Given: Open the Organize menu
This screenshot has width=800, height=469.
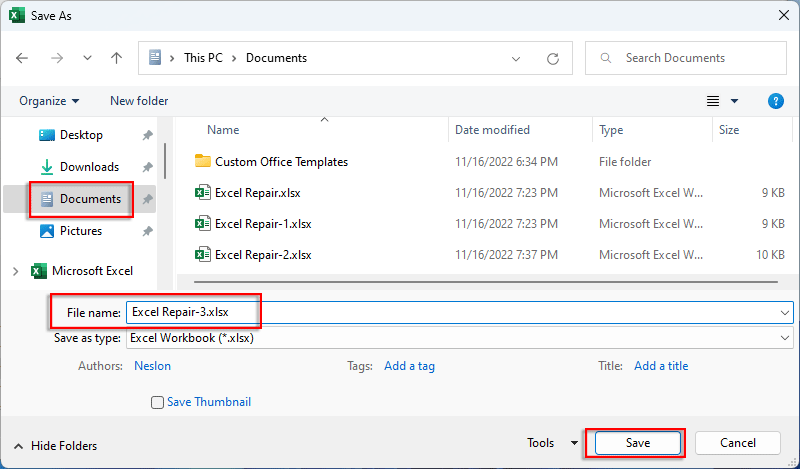Looking at the screenshot, I should [x=48, y=101].
